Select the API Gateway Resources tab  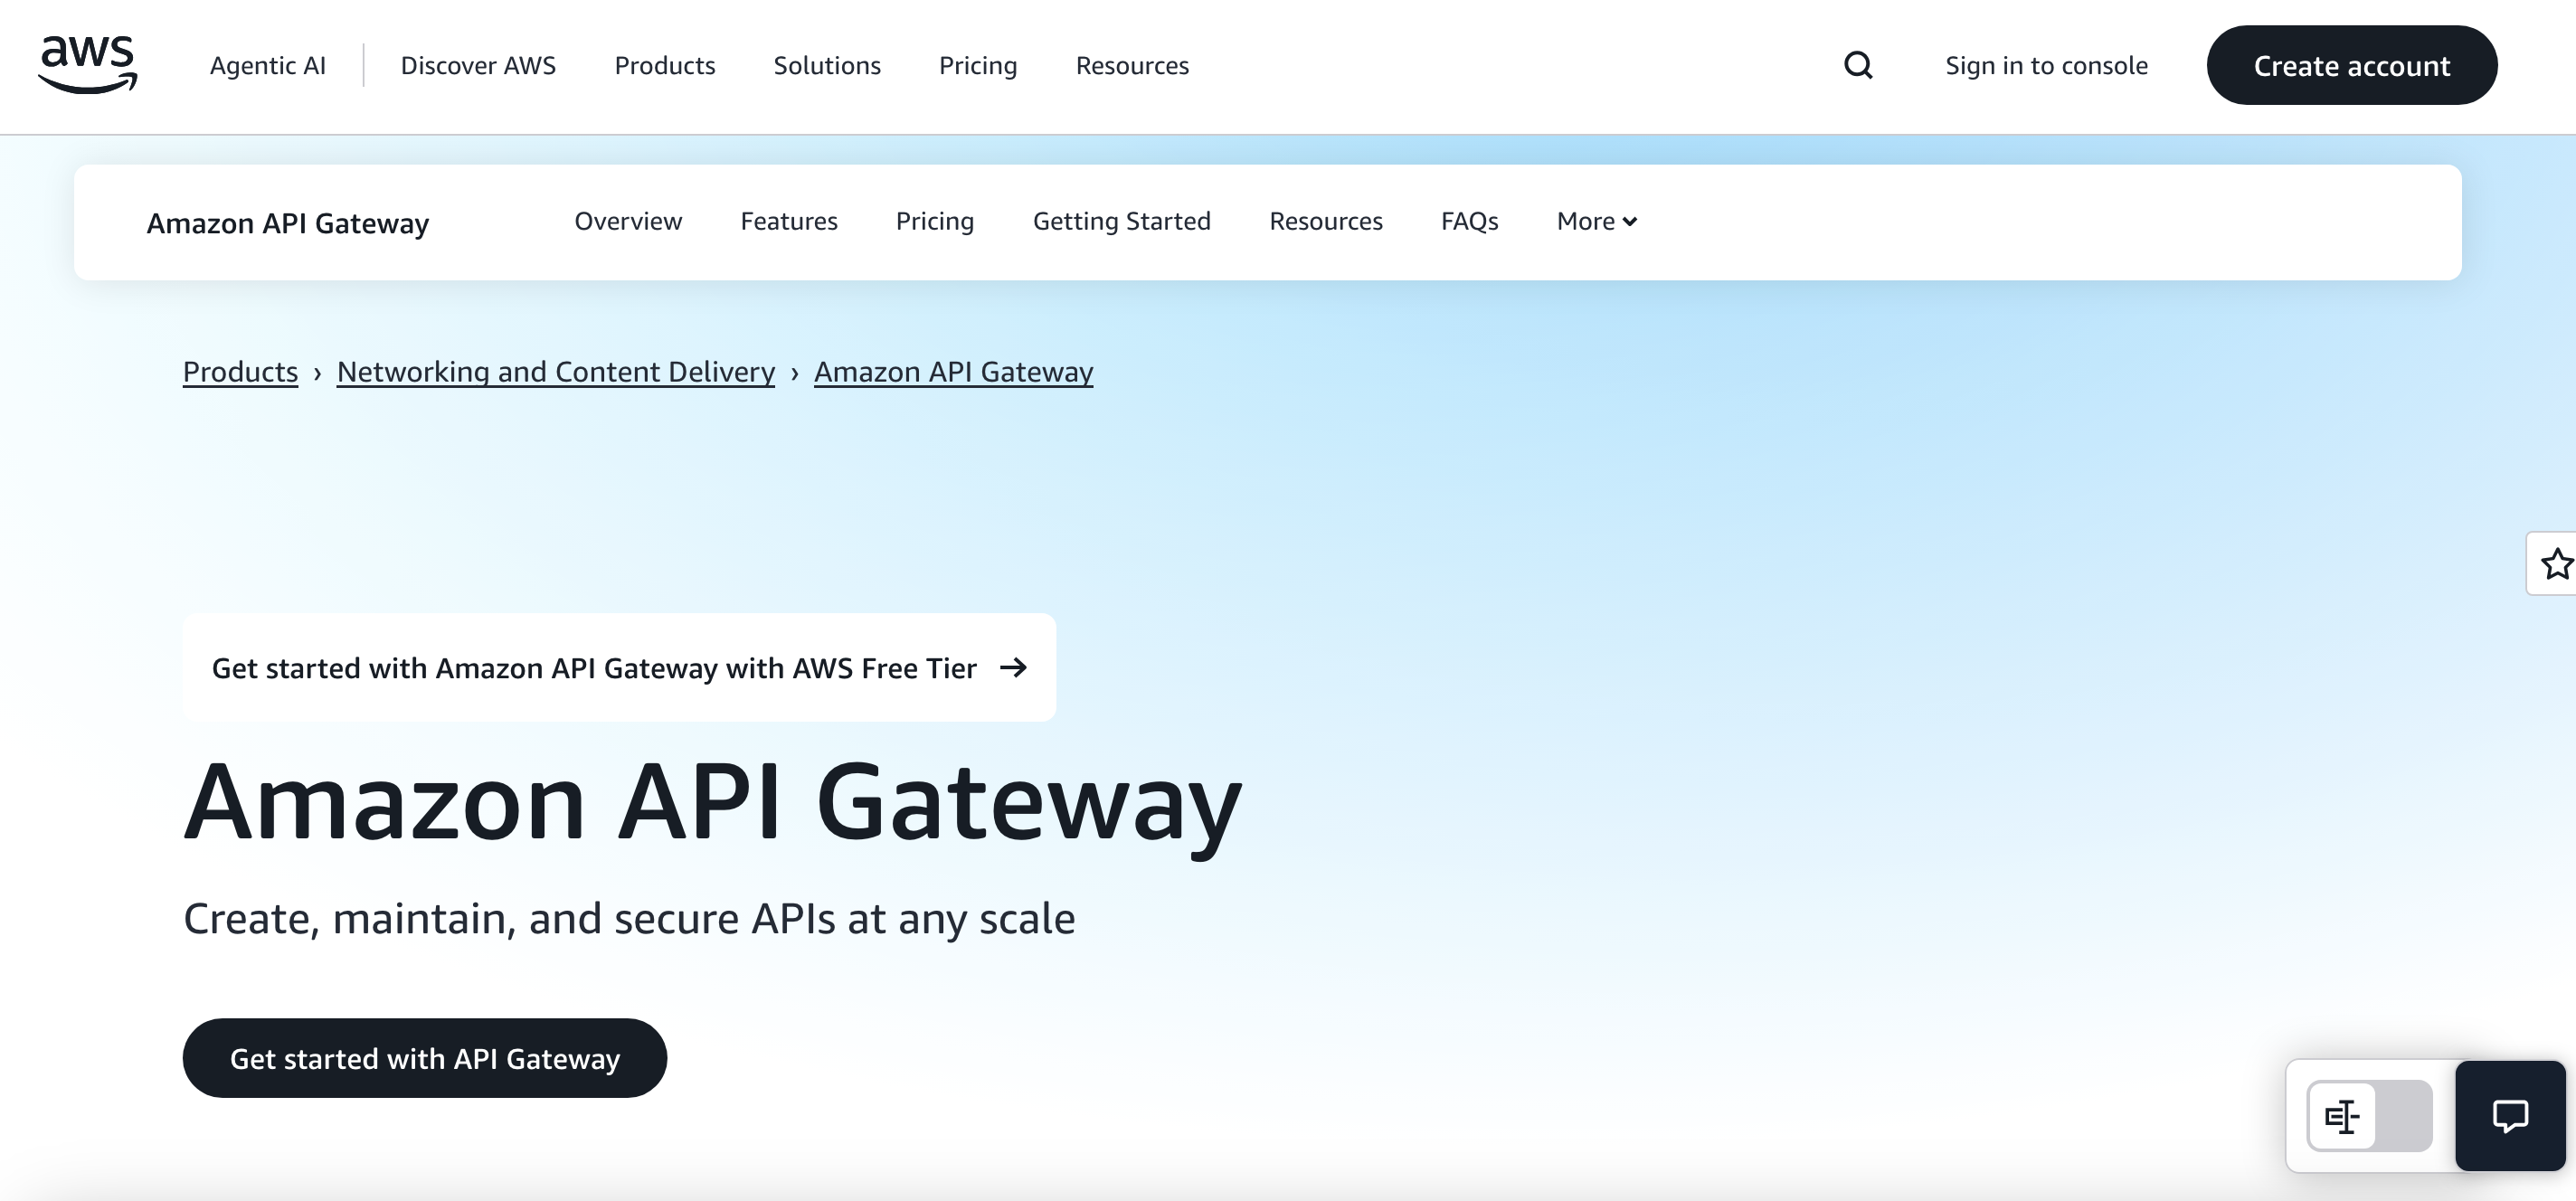(x=1326, y=221)
